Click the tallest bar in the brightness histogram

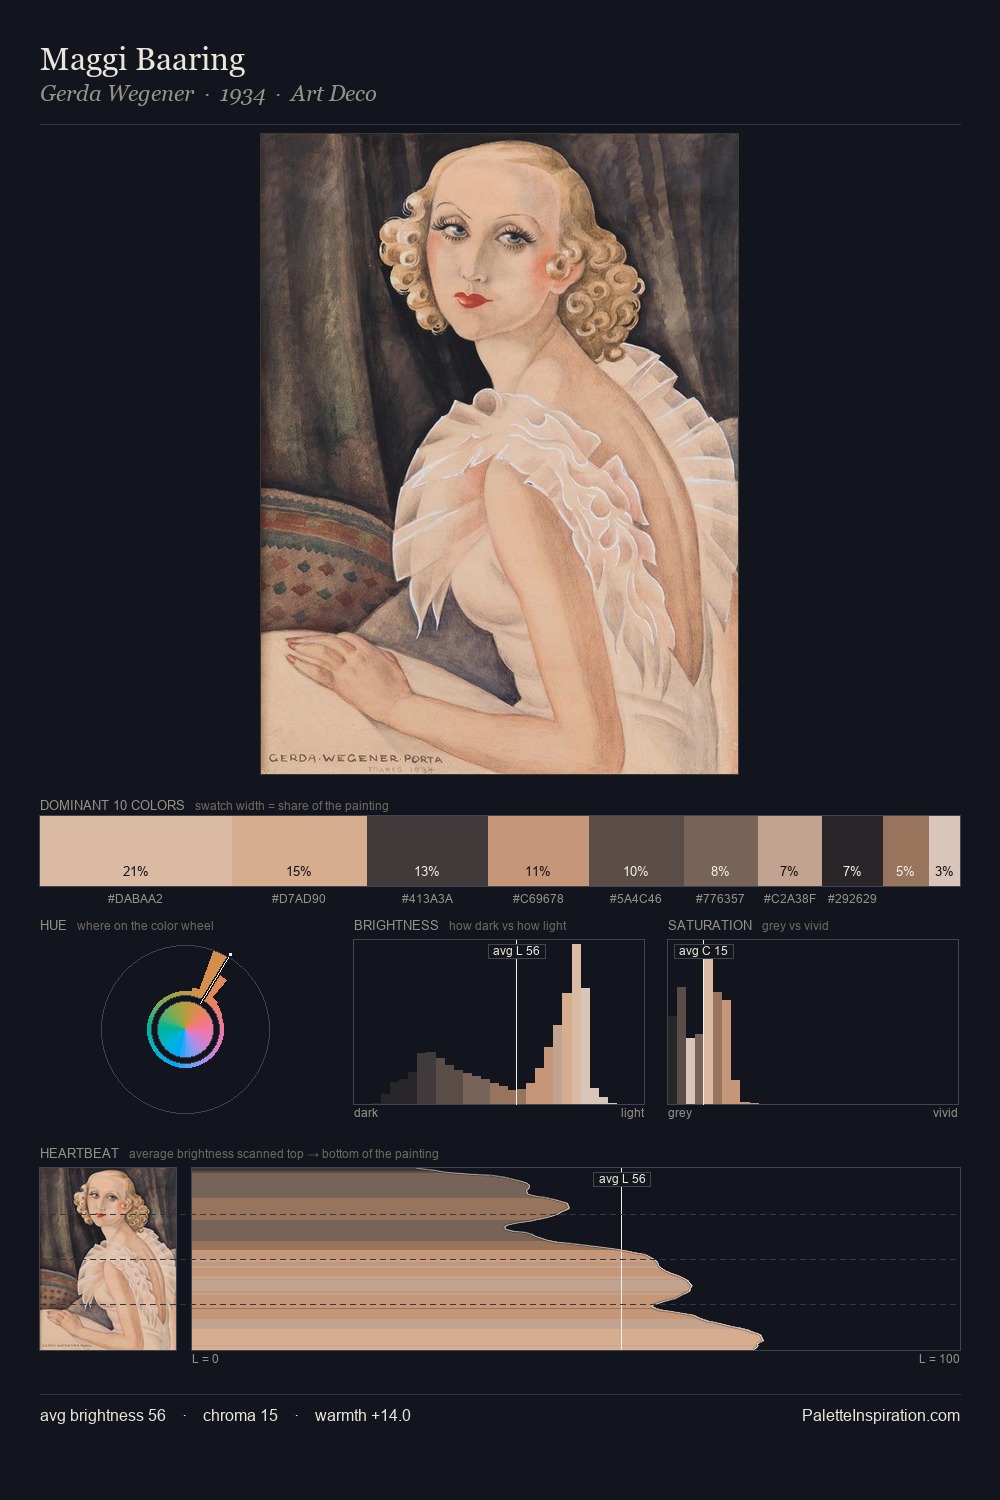[x=577, y=1024]
